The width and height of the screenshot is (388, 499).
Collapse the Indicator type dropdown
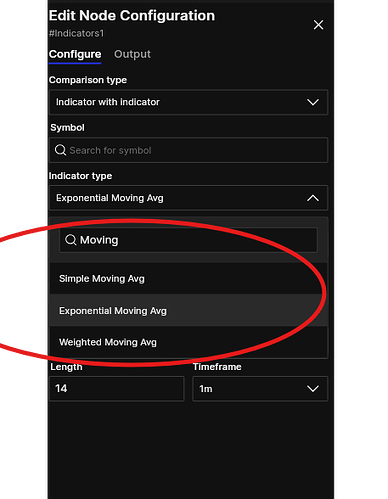(189, 198)
